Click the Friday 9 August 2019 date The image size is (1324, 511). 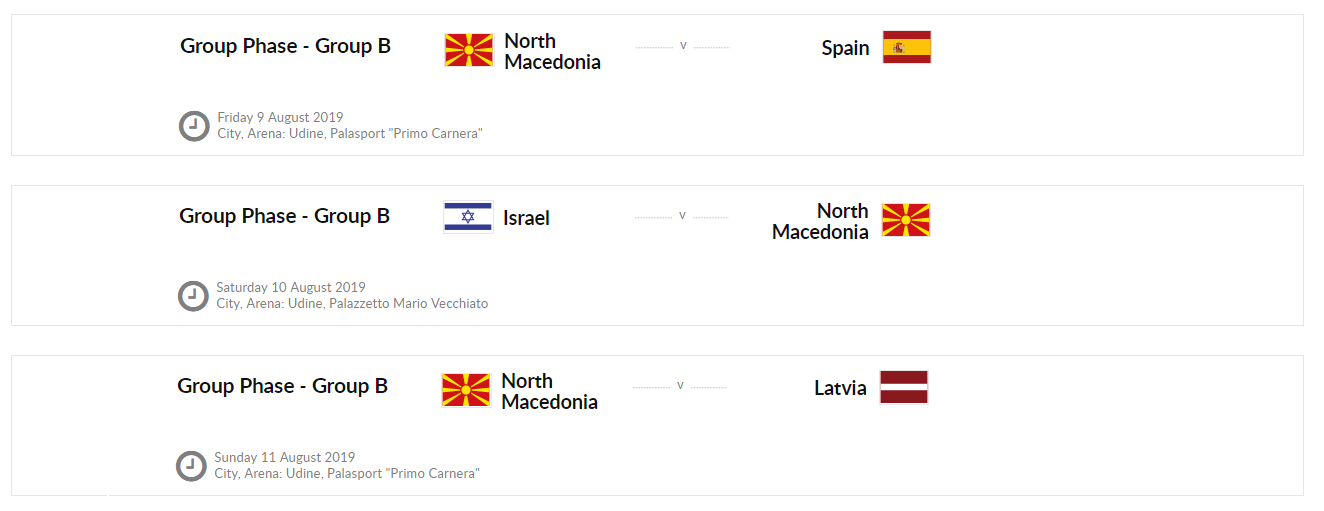point(280,118)
